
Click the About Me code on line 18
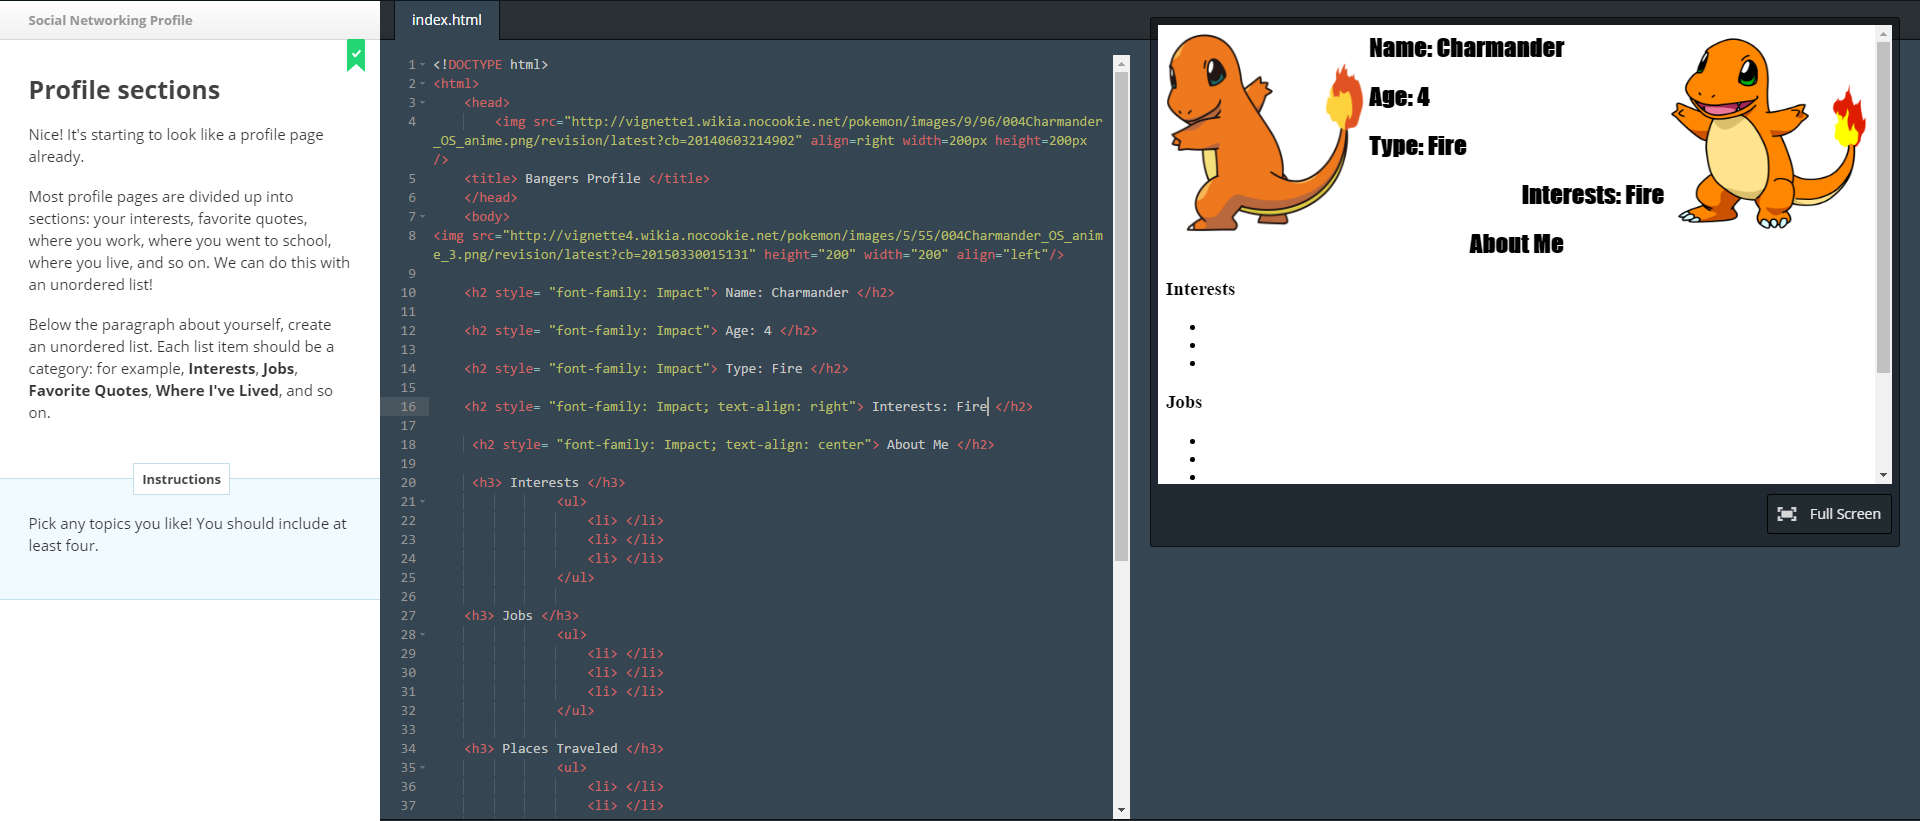point(916,445)
